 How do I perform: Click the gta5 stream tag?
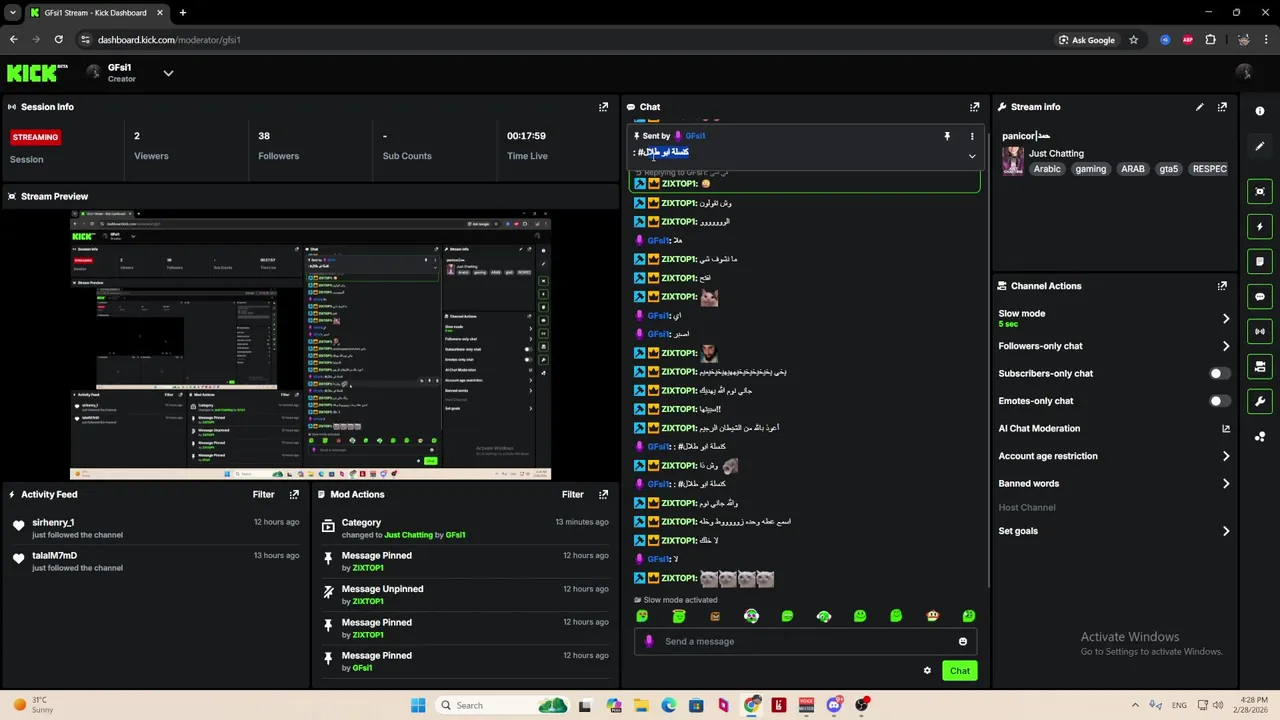pos(1168,169)
